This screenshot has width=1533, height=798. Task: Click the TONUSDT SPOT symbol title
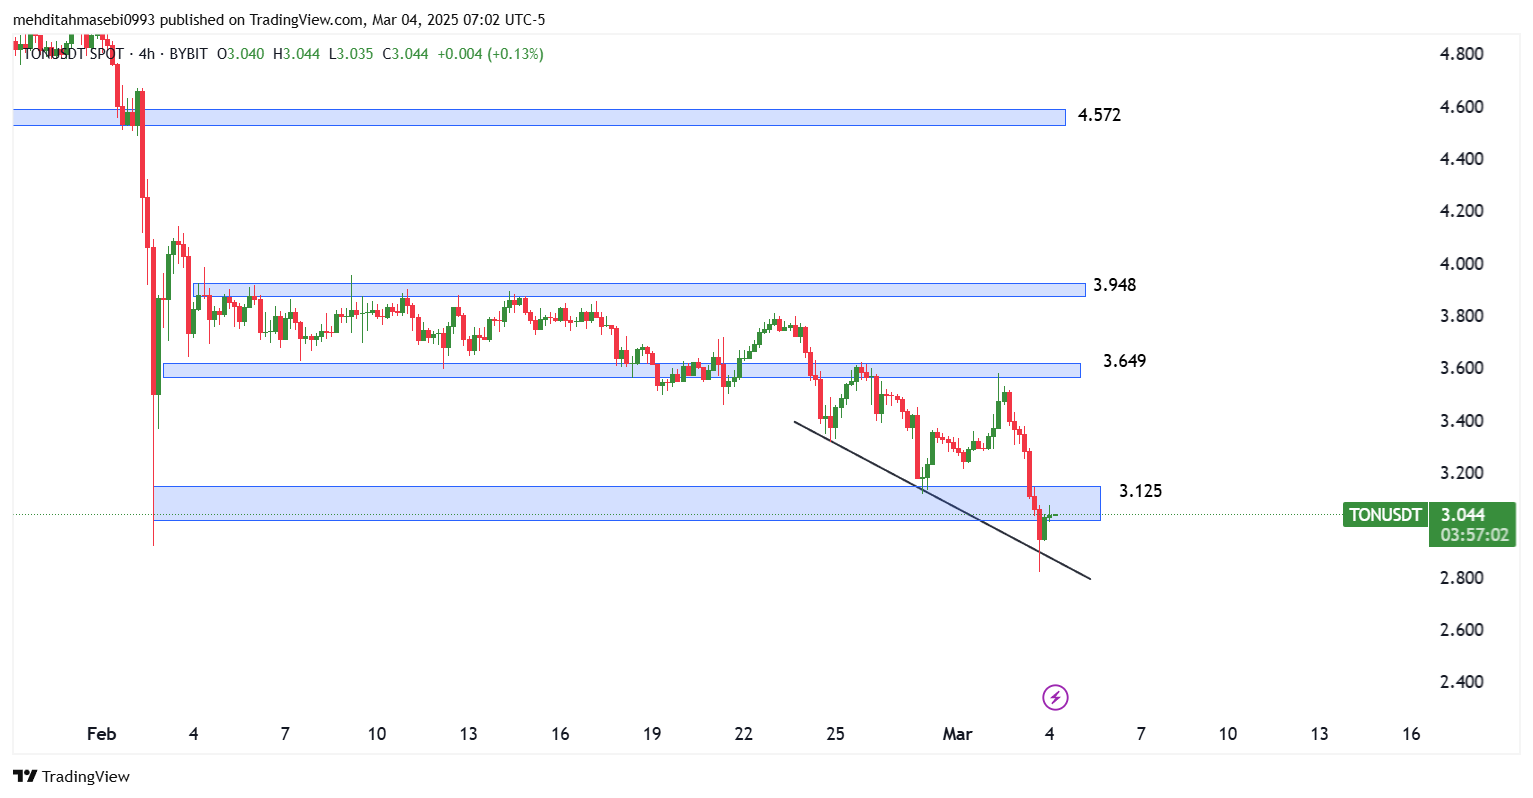[72, 54]
